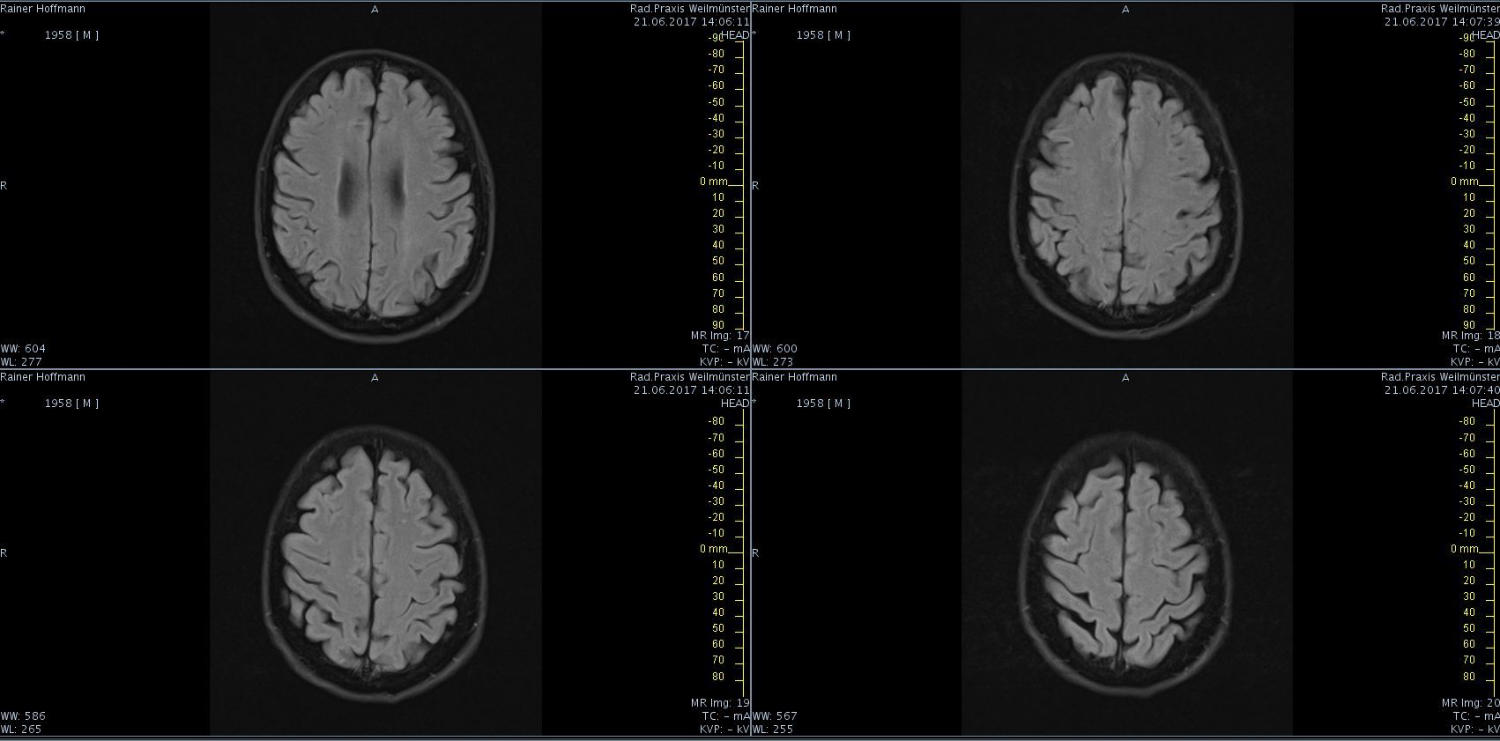Click the 0 mm mark on top-right ruler

1464,182
